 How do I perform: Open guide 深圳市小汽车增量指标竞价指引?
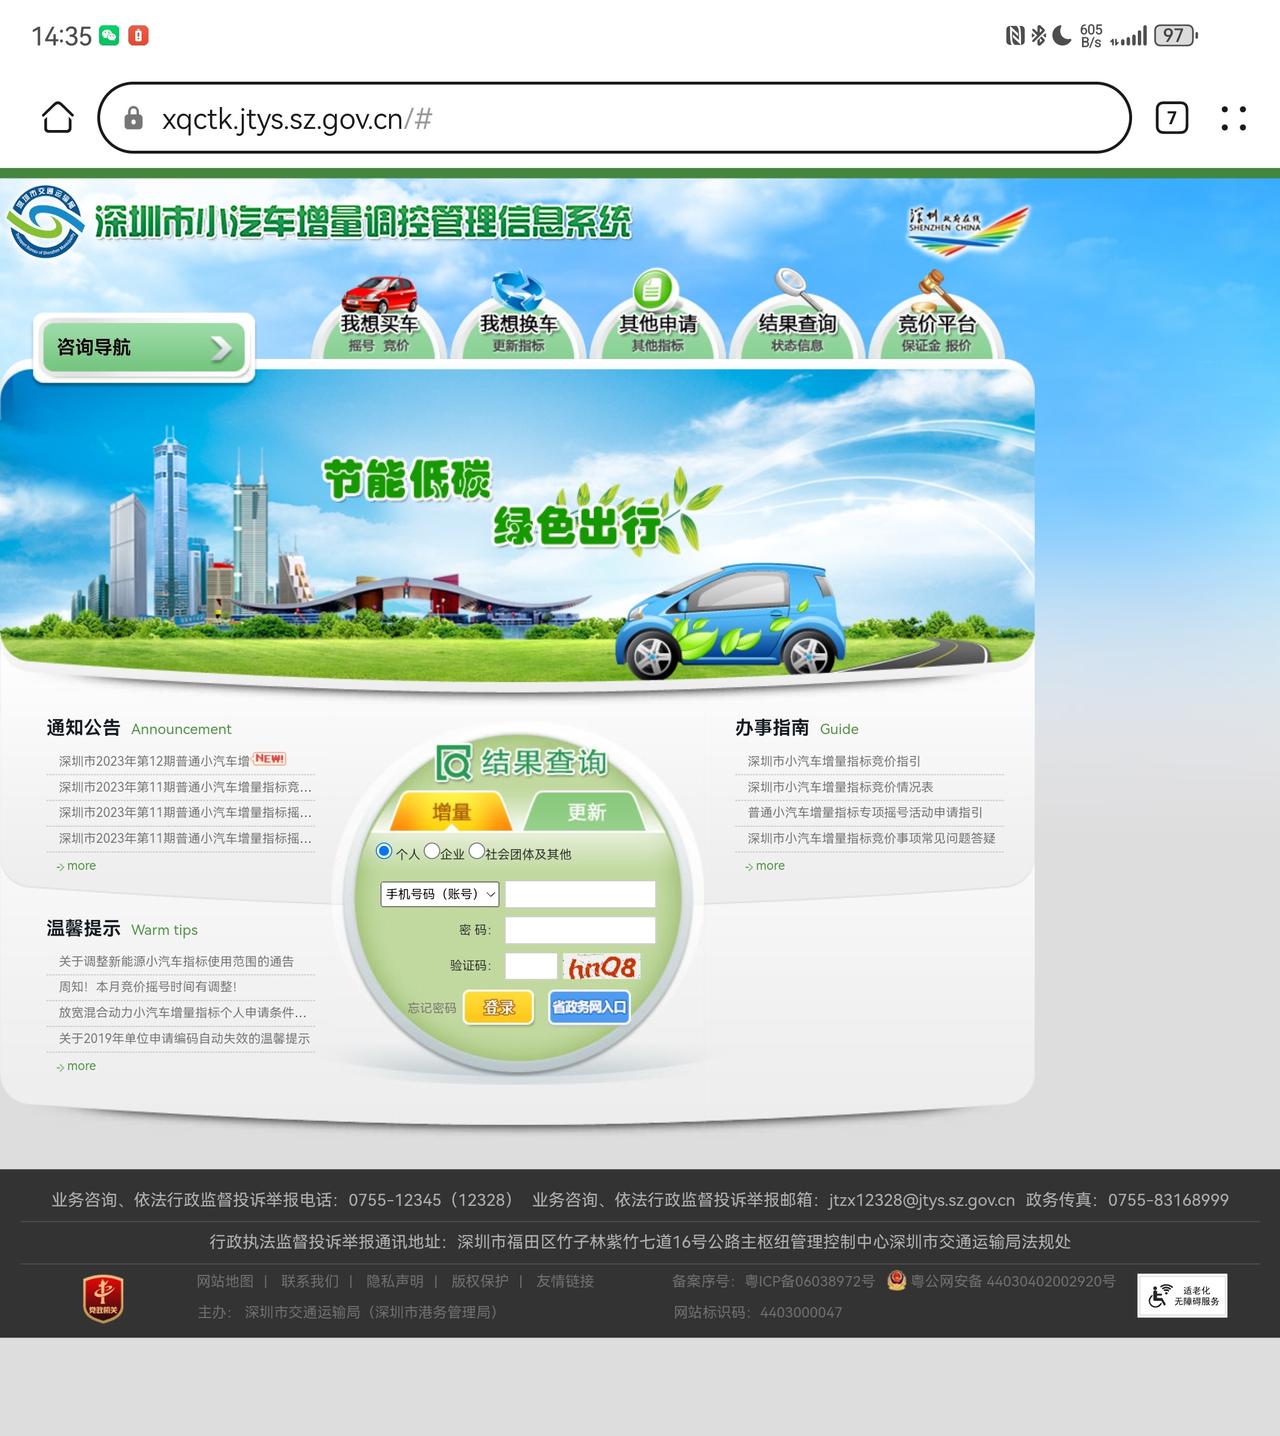834,761
